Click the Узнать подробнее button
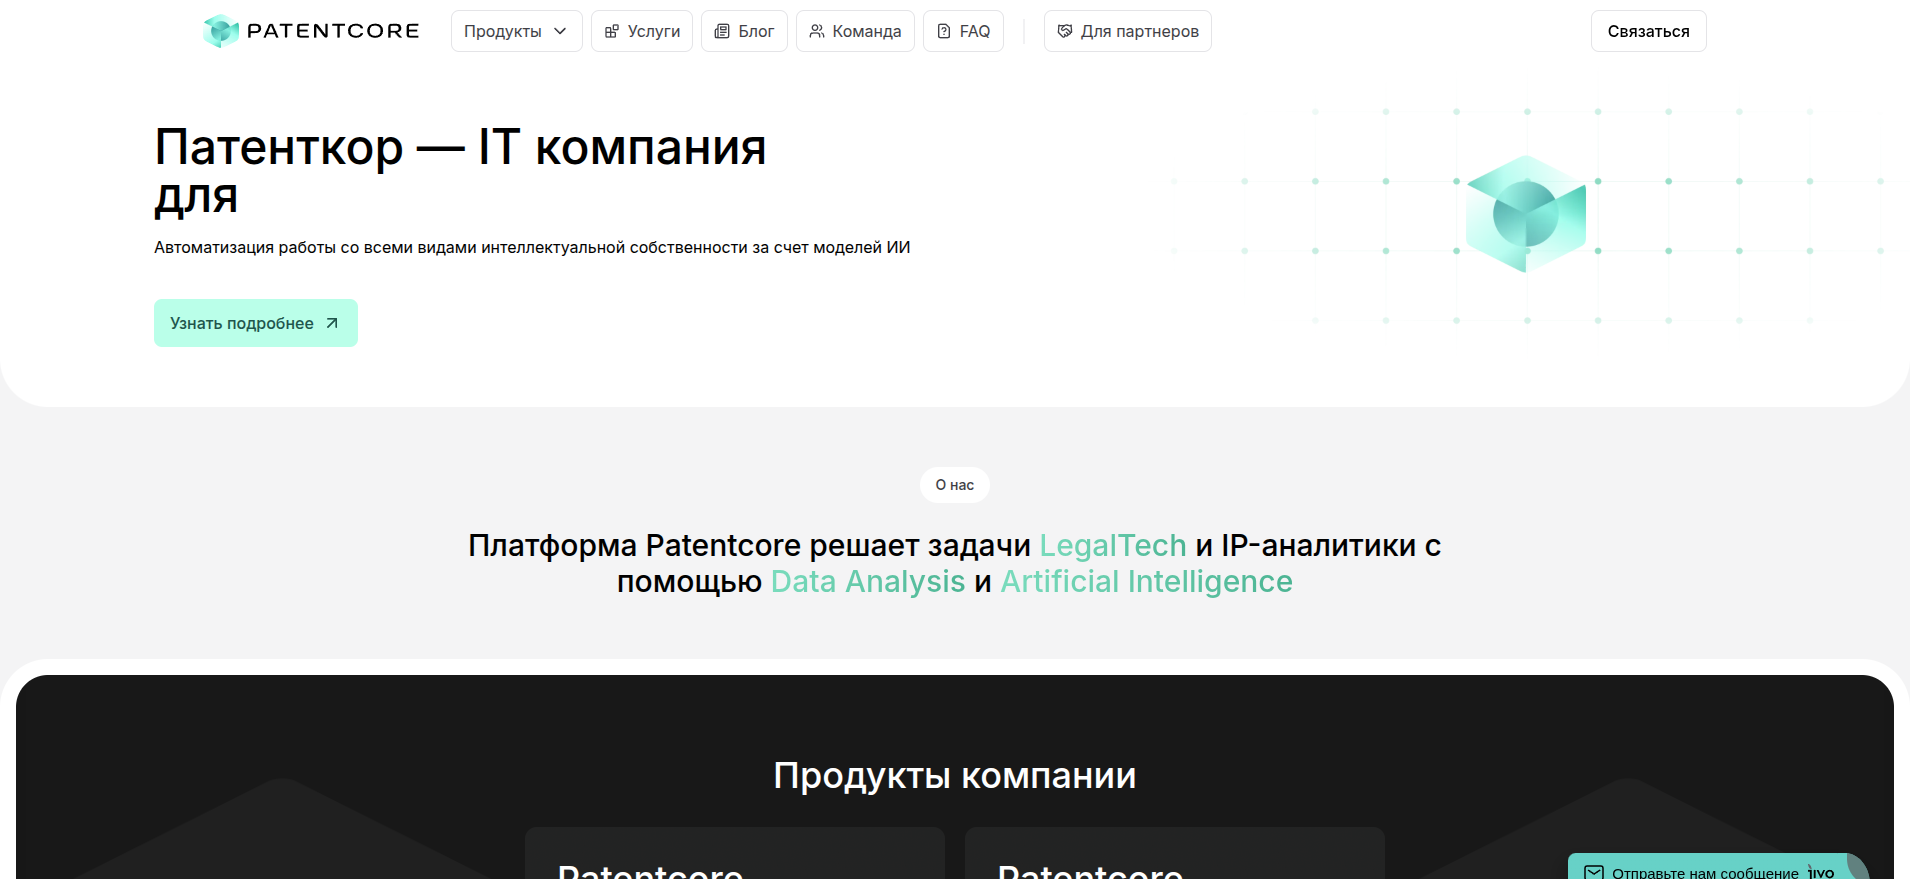 (x=256, y=323)
